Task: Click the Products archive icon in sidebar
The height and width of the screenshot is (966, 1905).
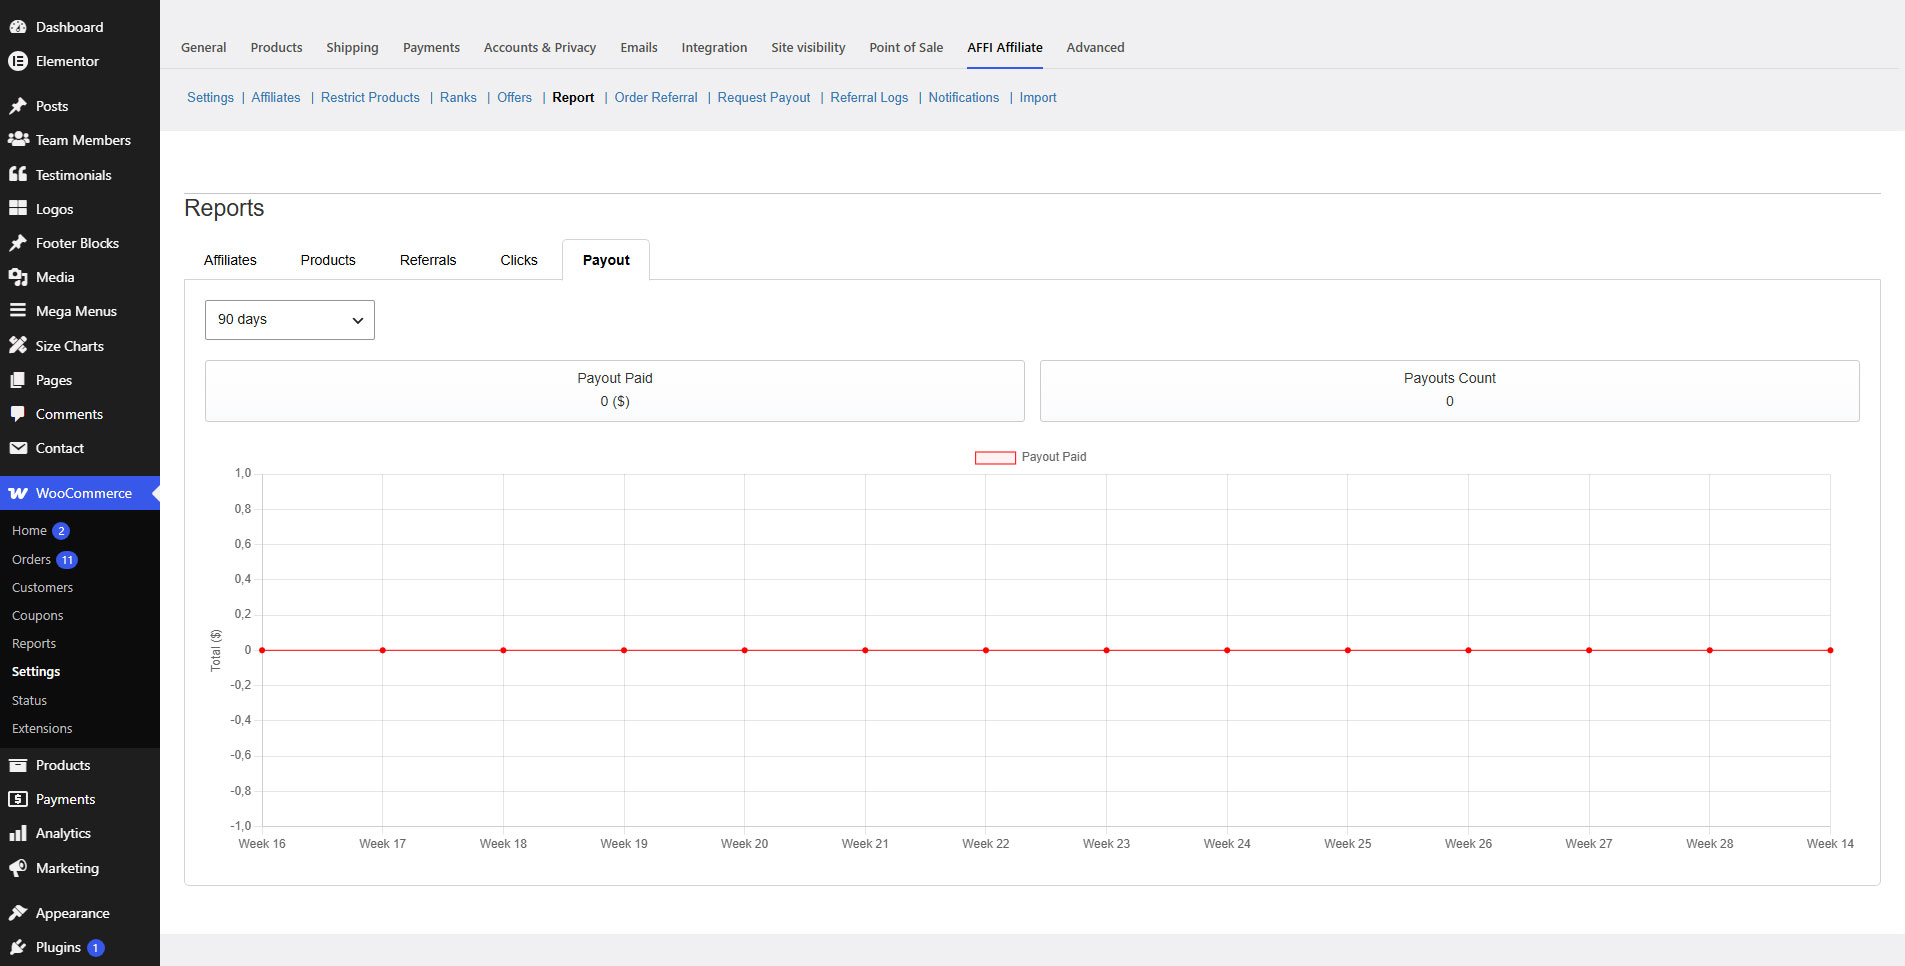Action: 18,765
